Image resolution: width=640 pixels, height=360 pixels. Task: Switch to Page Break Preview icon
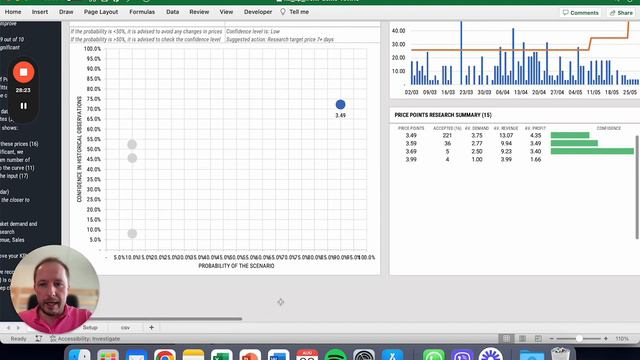[538, 338]
